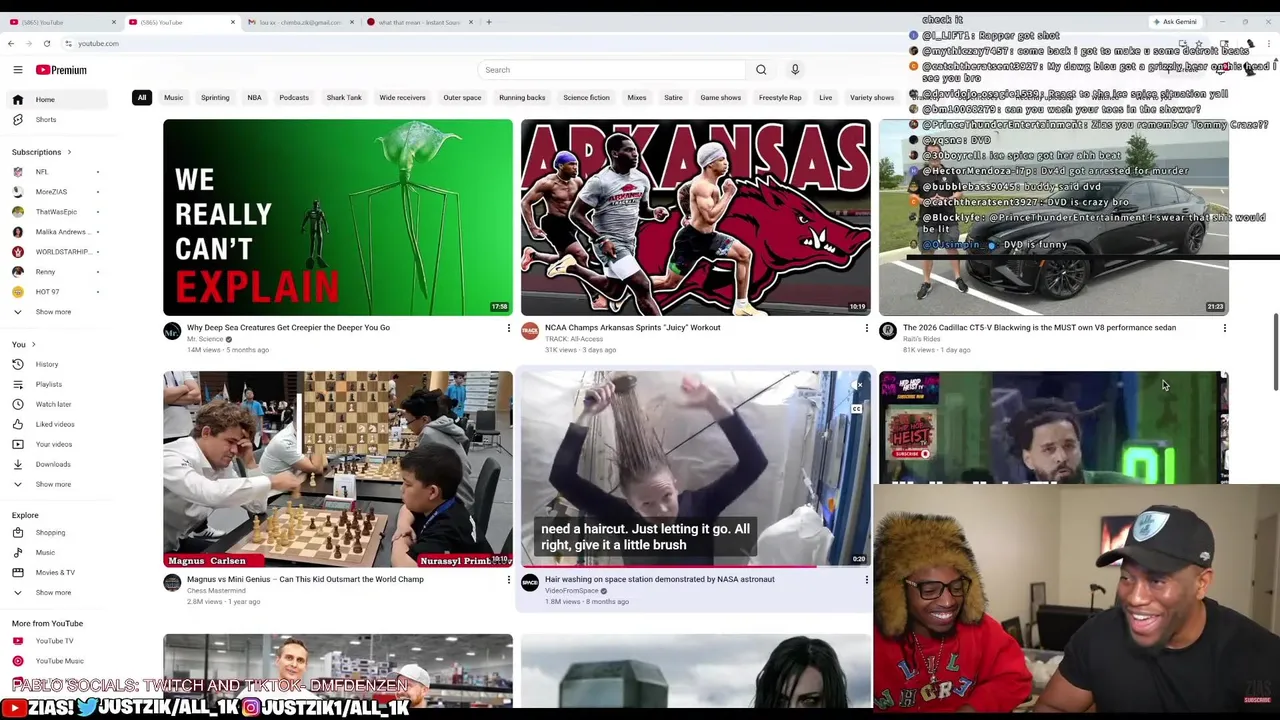Select the Outer space filter chip
Image resolution: width=1280 pixels, height=720 pixels.
coord(462,97)
